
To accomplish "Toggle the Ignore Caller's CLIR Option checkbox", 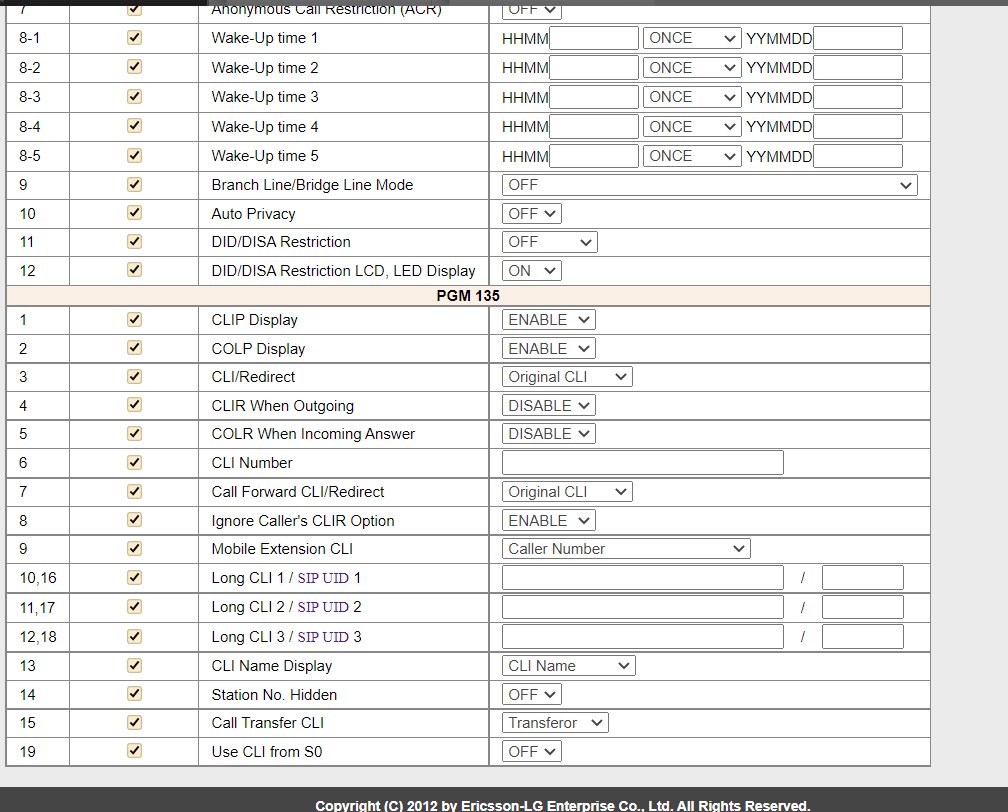I will [x=134, y=521].
